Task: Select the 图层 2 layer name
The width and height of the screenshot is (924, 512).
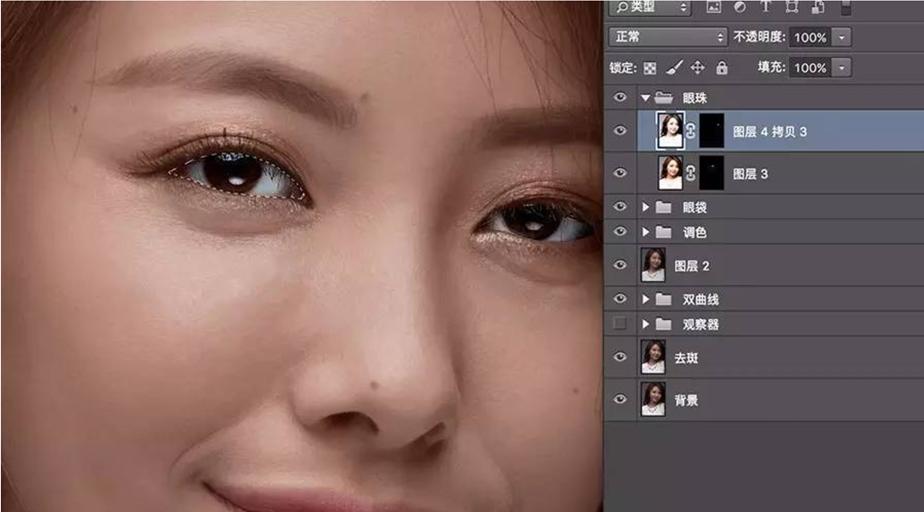Action: 692,266
